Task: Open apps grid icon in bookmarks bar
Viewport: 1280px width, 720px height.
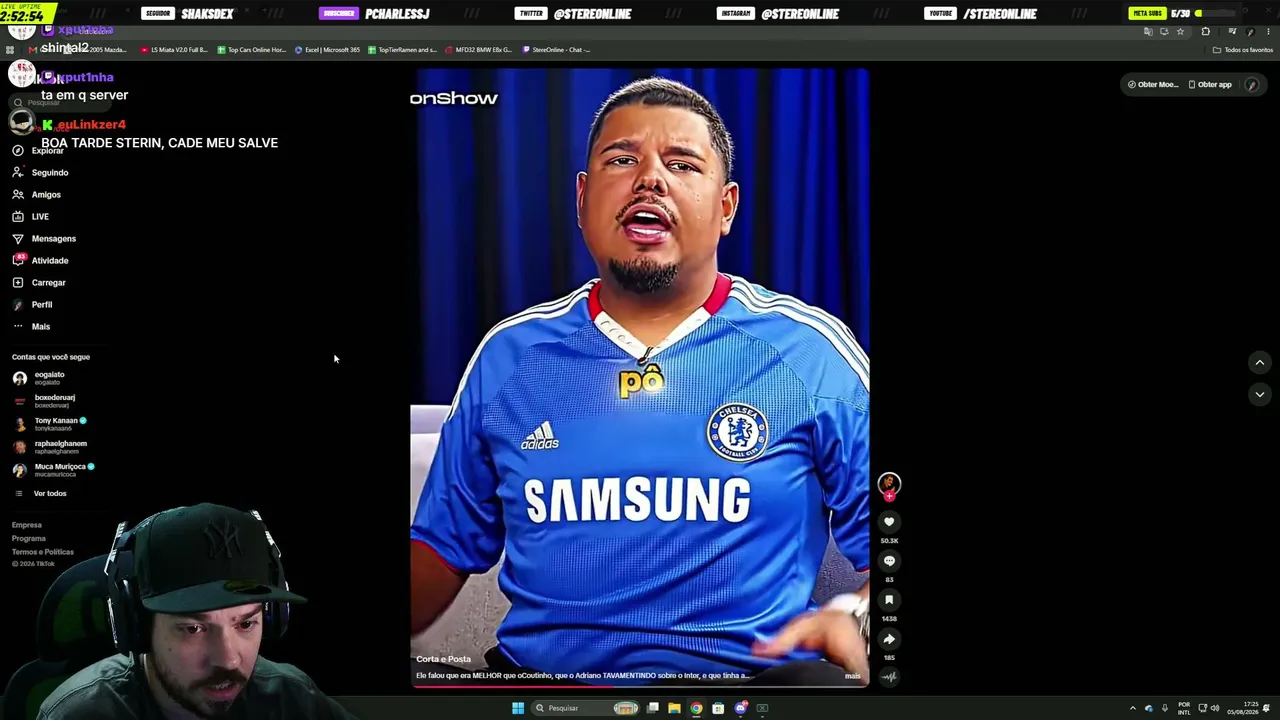Action: 10,50
